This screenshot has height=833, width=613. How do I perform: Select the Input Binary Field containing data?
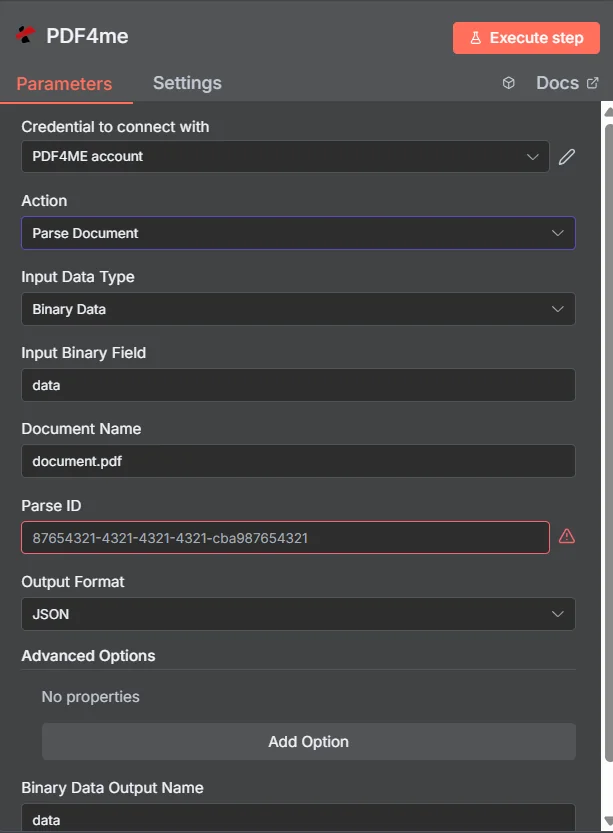click(298, 385)
